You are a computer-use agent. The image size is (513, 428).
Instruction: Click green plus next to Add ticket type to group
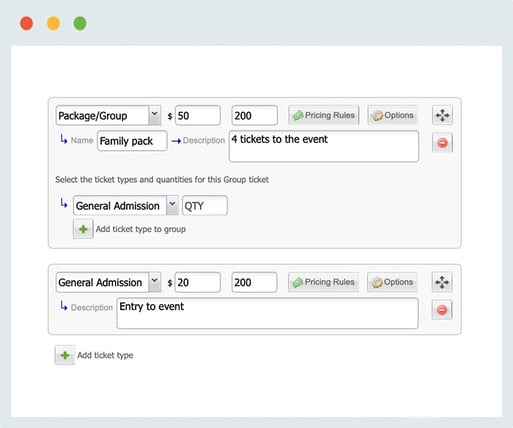pos(83,229)
